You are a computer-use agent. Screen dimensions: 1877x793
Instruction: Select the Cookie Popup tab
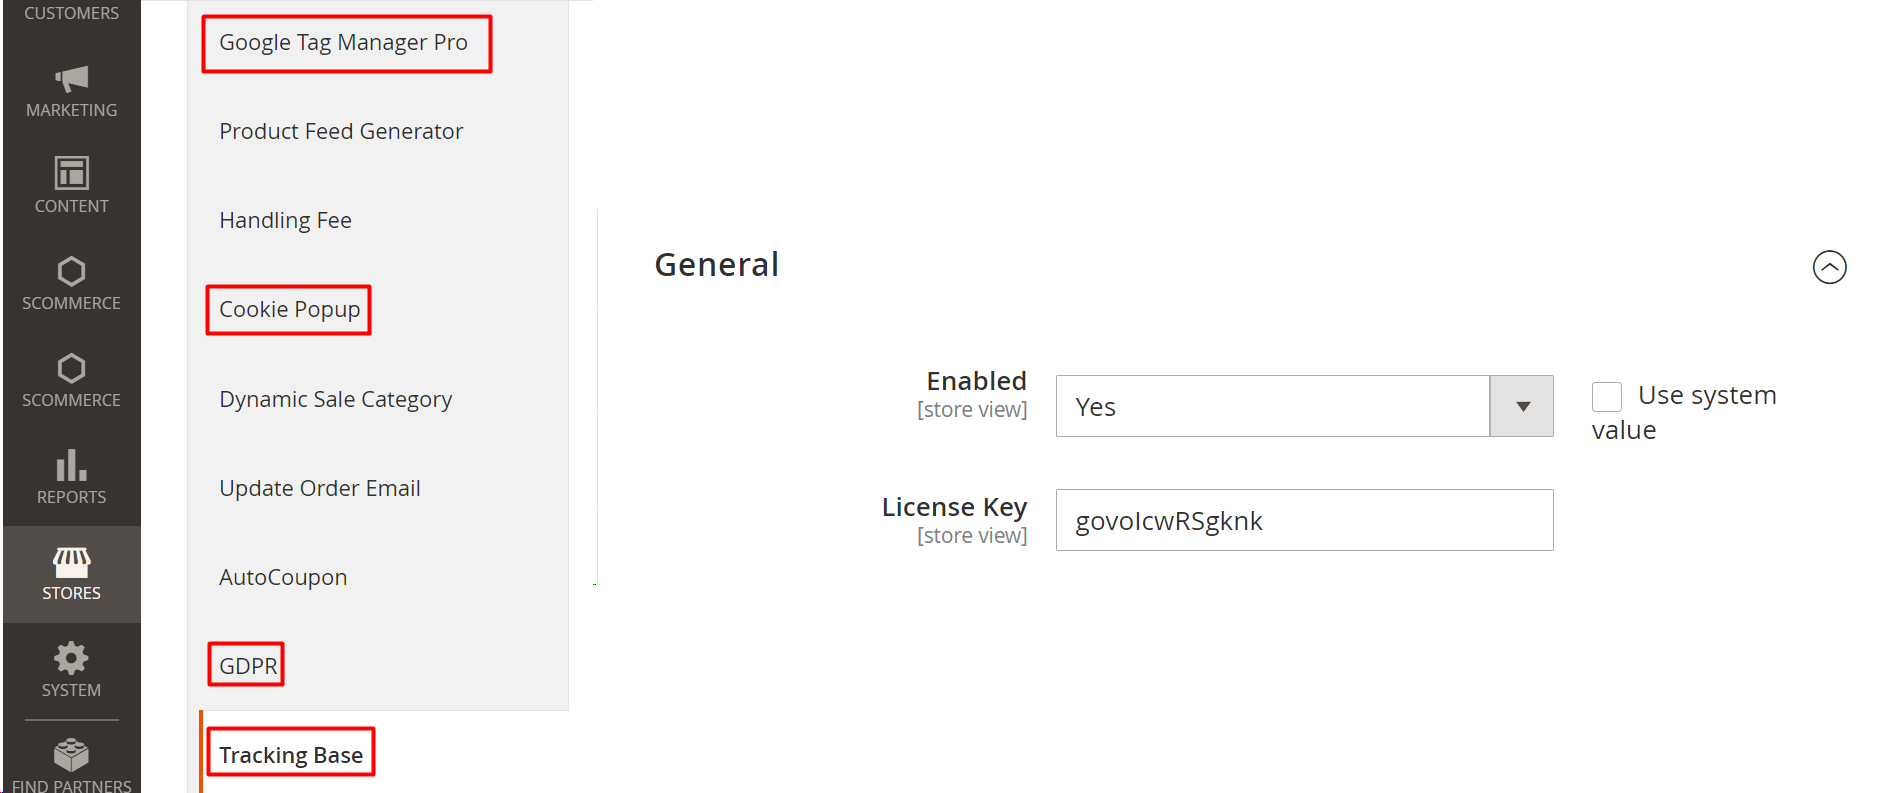point(289,310)
